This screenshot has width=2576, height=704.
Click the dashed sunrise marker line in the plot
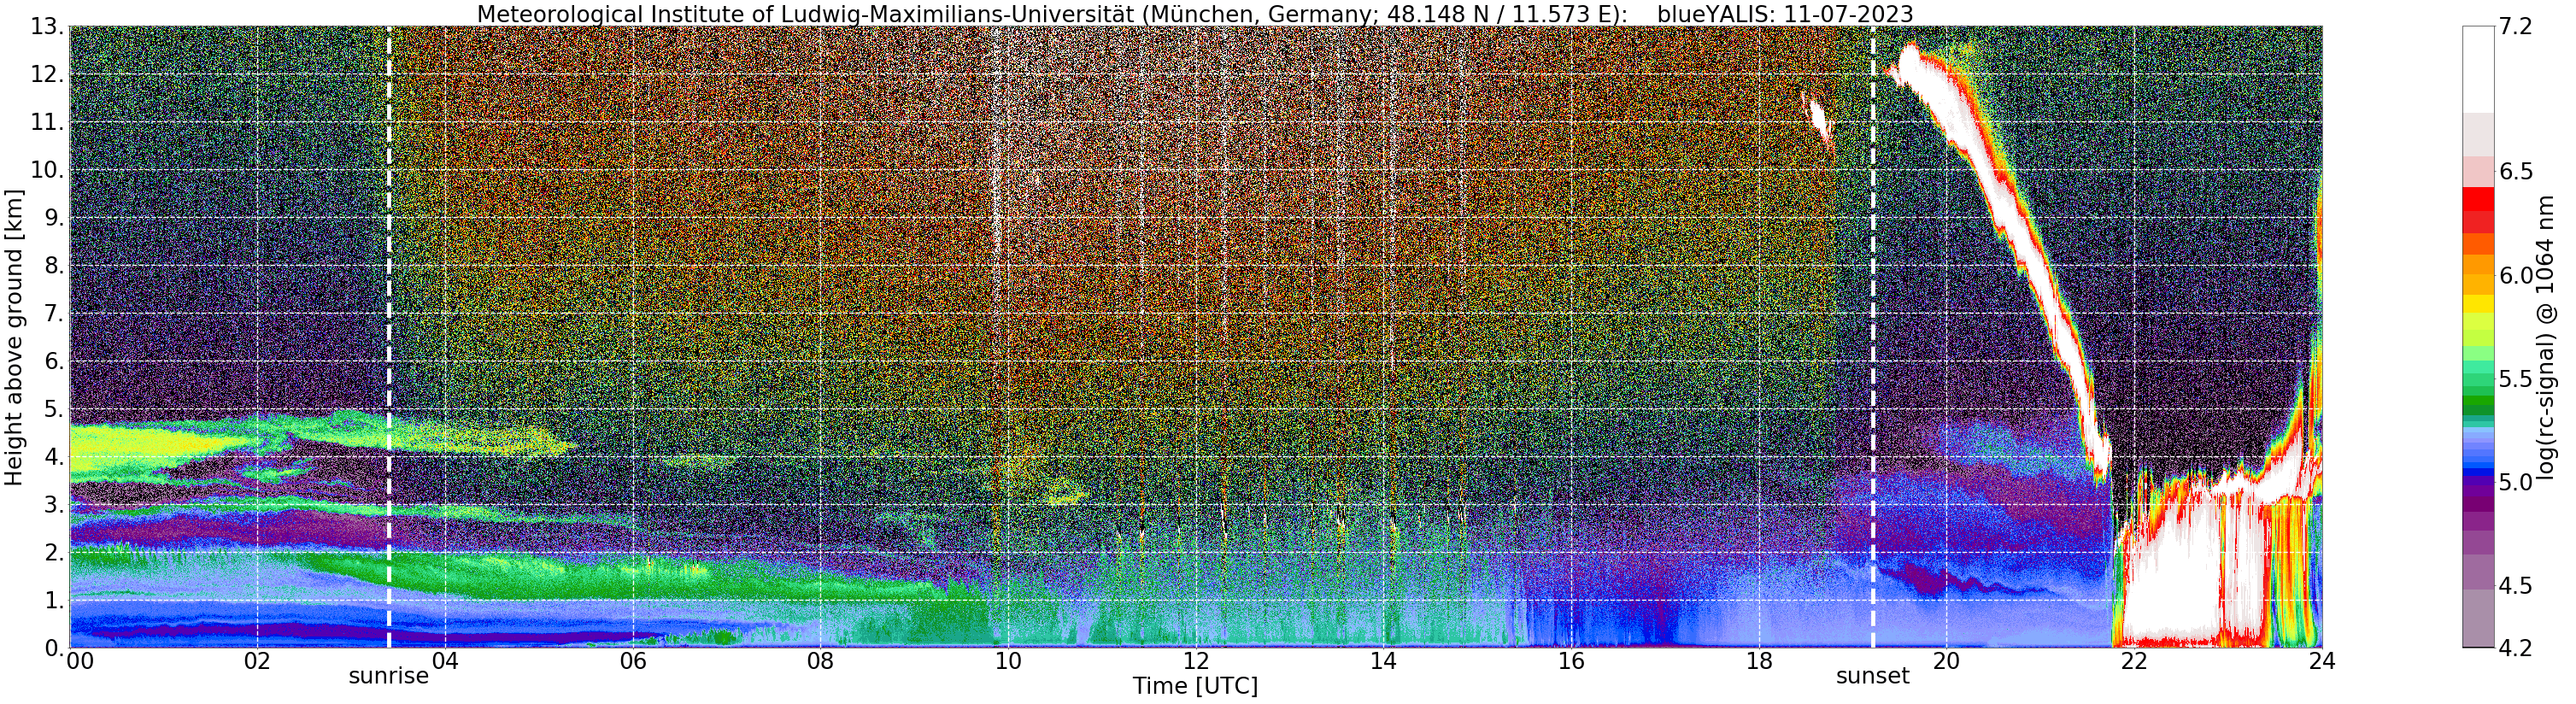pyautogui.click(x=389, y=337)
